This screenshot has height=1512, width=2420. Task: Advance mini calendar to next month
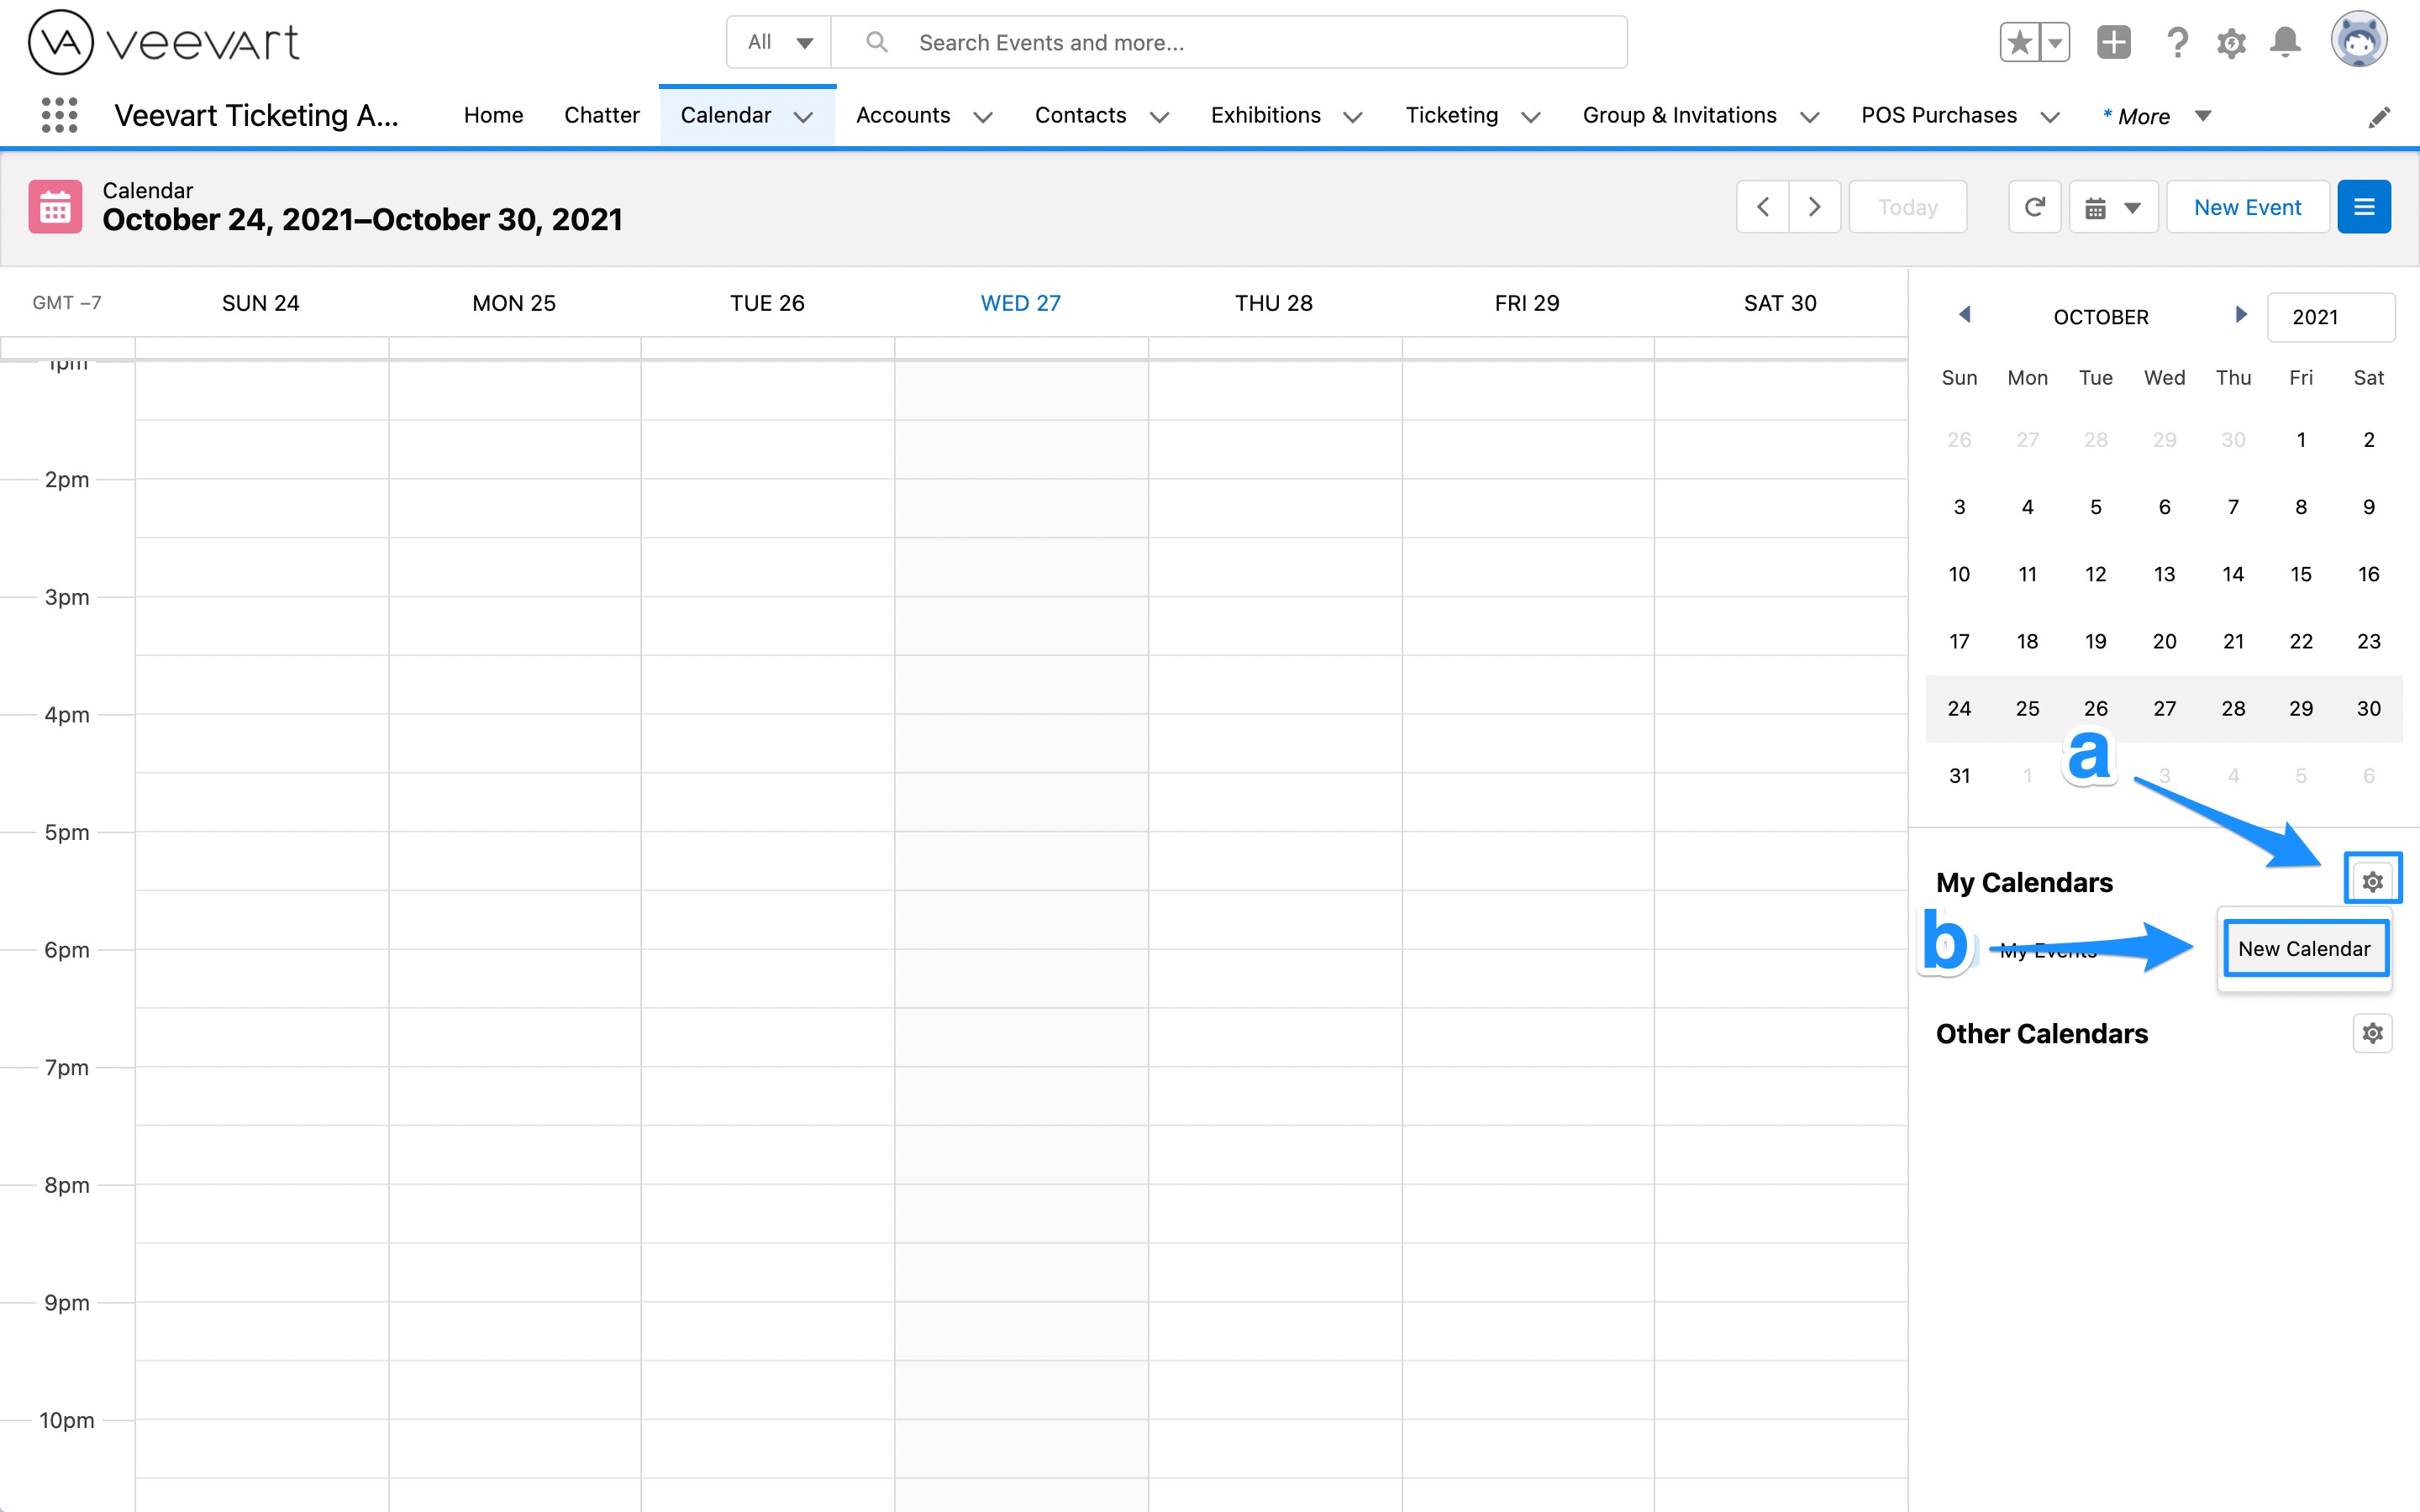point(2240,314)
